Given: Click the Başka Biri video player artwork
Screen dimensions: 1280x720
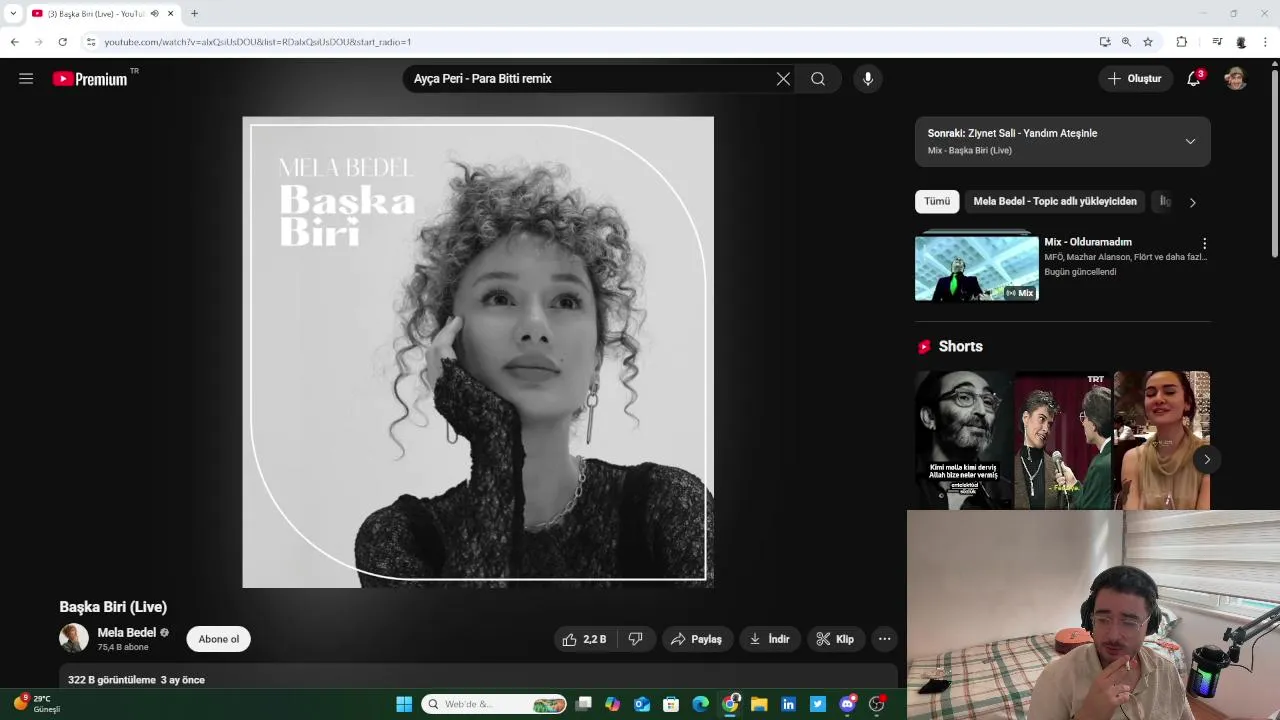Looking at the screenshot, I should point(478,352).
